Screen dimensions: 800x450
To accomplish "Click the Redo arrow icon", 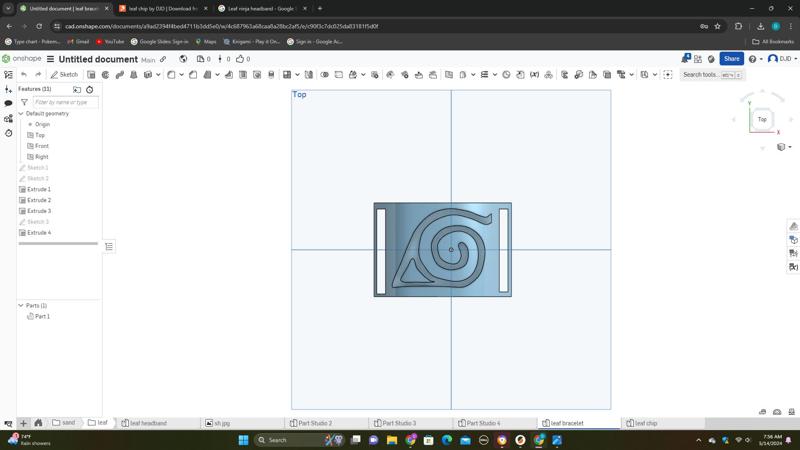I will coord(38,74).
